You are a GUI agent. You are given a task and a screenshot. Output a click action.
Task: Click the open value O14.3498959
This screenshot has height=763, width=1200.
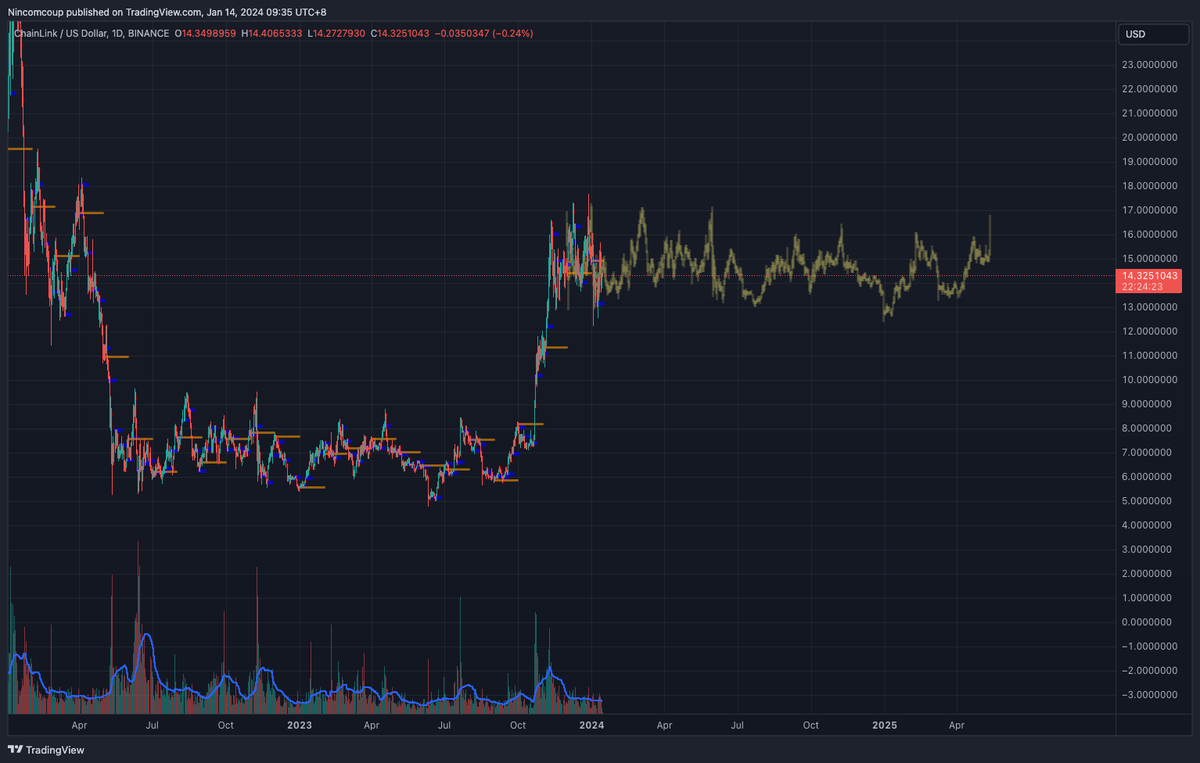pos(208,34)
